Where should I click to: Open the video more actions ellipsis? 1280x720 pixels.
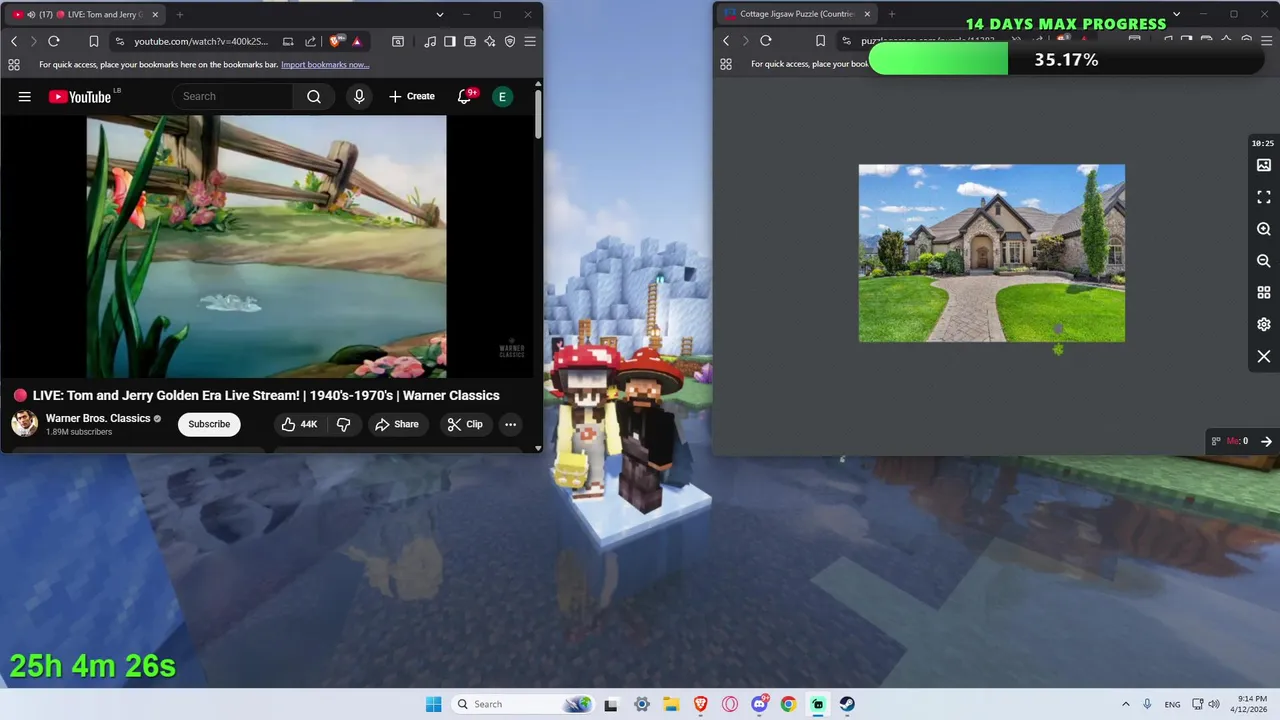510,424
